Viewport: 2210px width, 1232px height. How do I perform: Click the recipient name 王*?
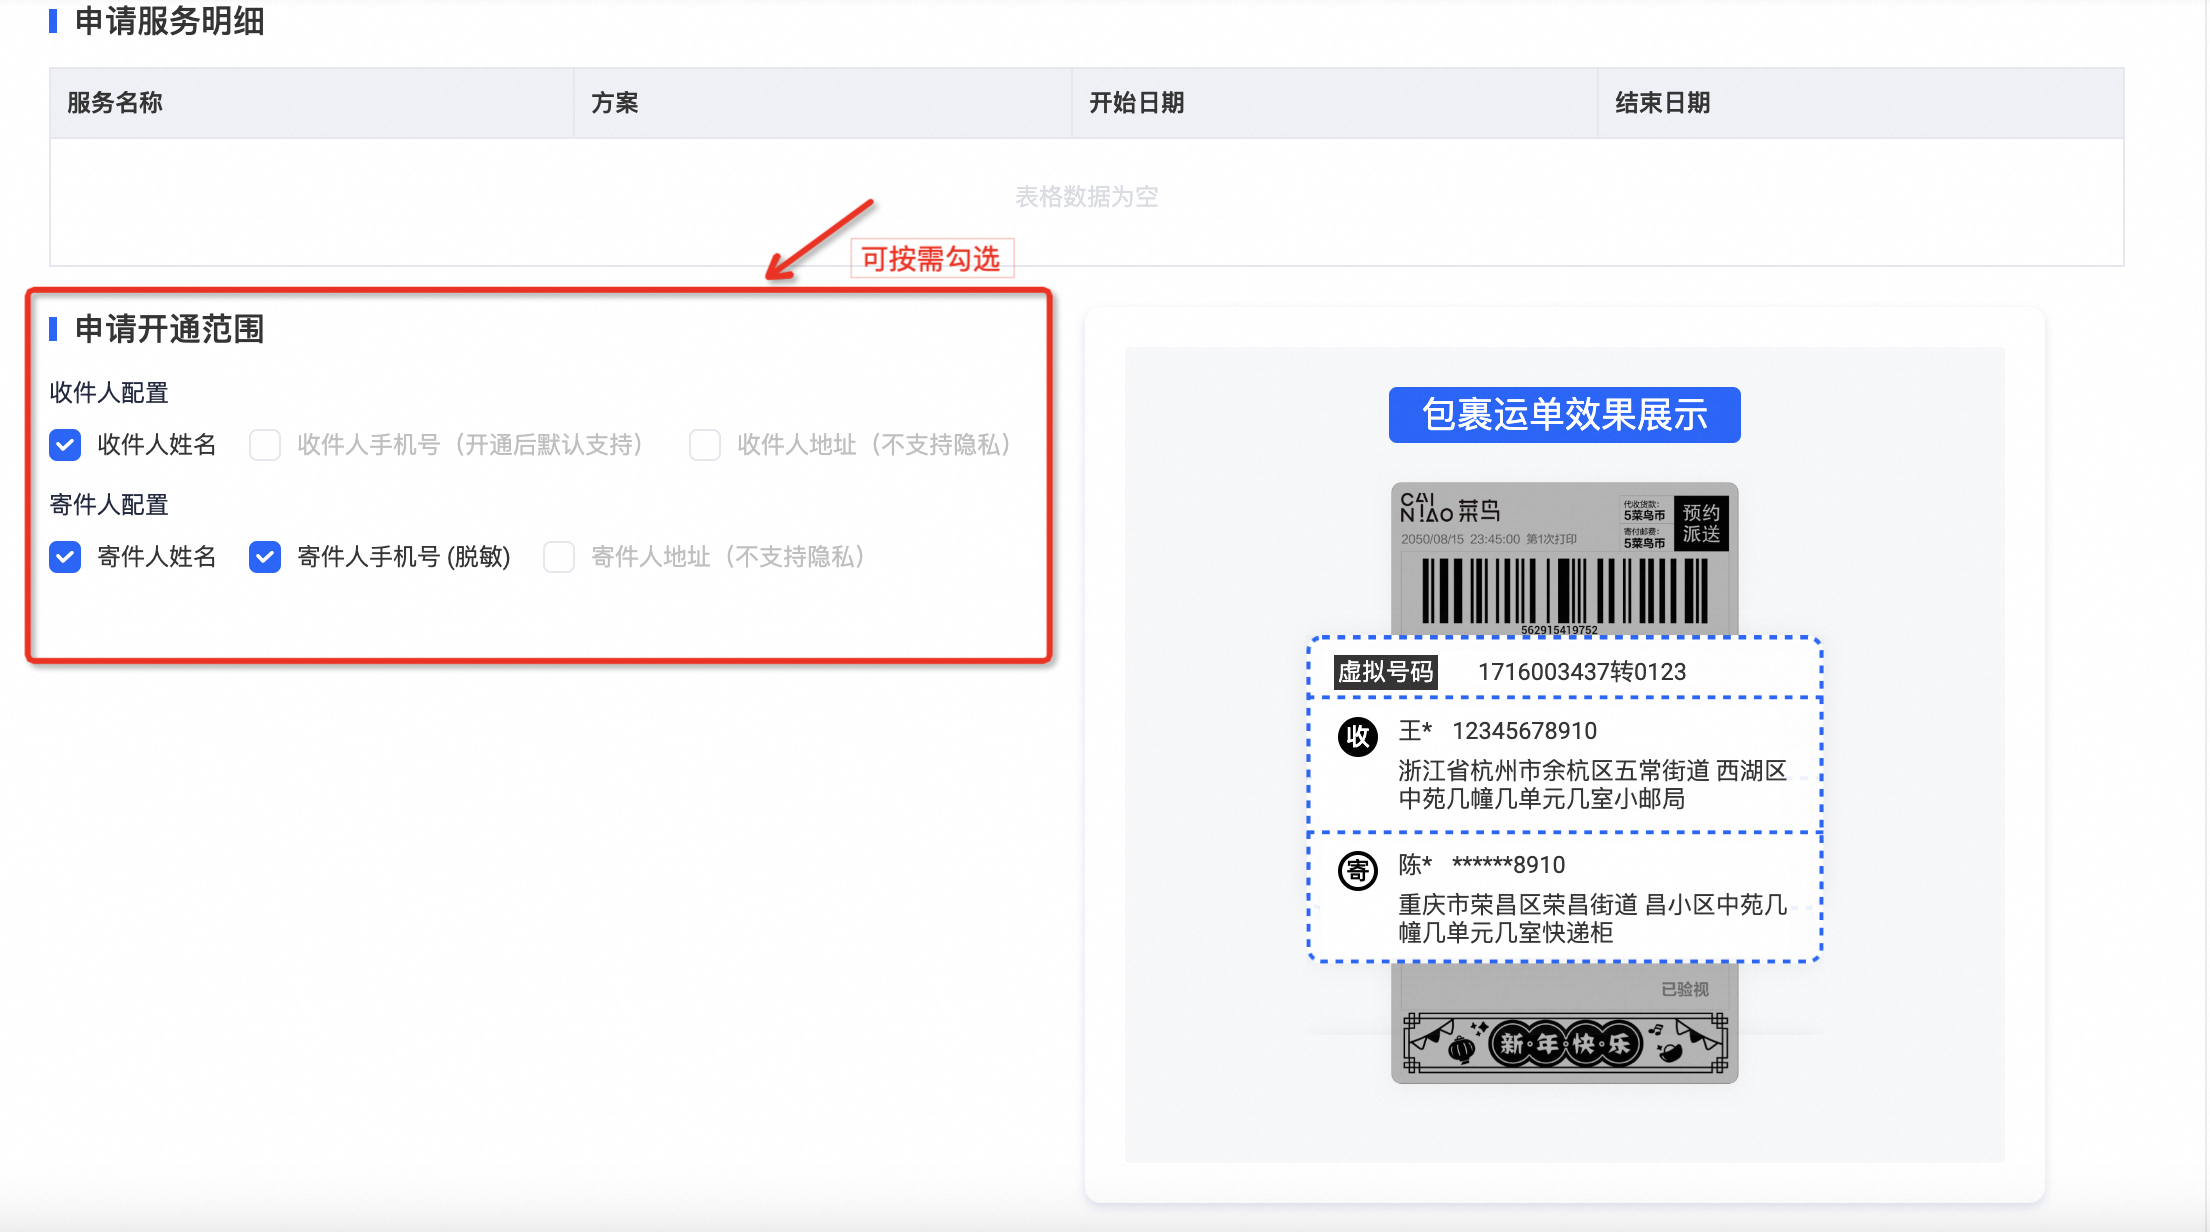click(x=1415, y=731)
